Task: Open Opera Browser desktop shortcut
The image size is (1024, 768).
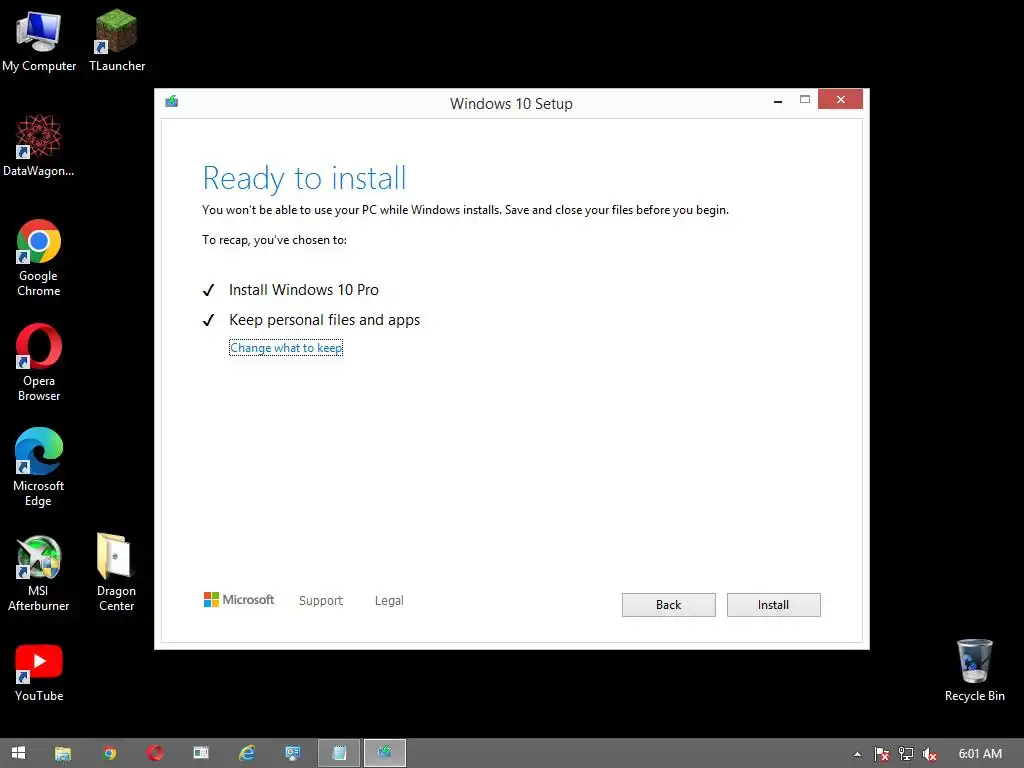Action: click(x=39, y=362)
